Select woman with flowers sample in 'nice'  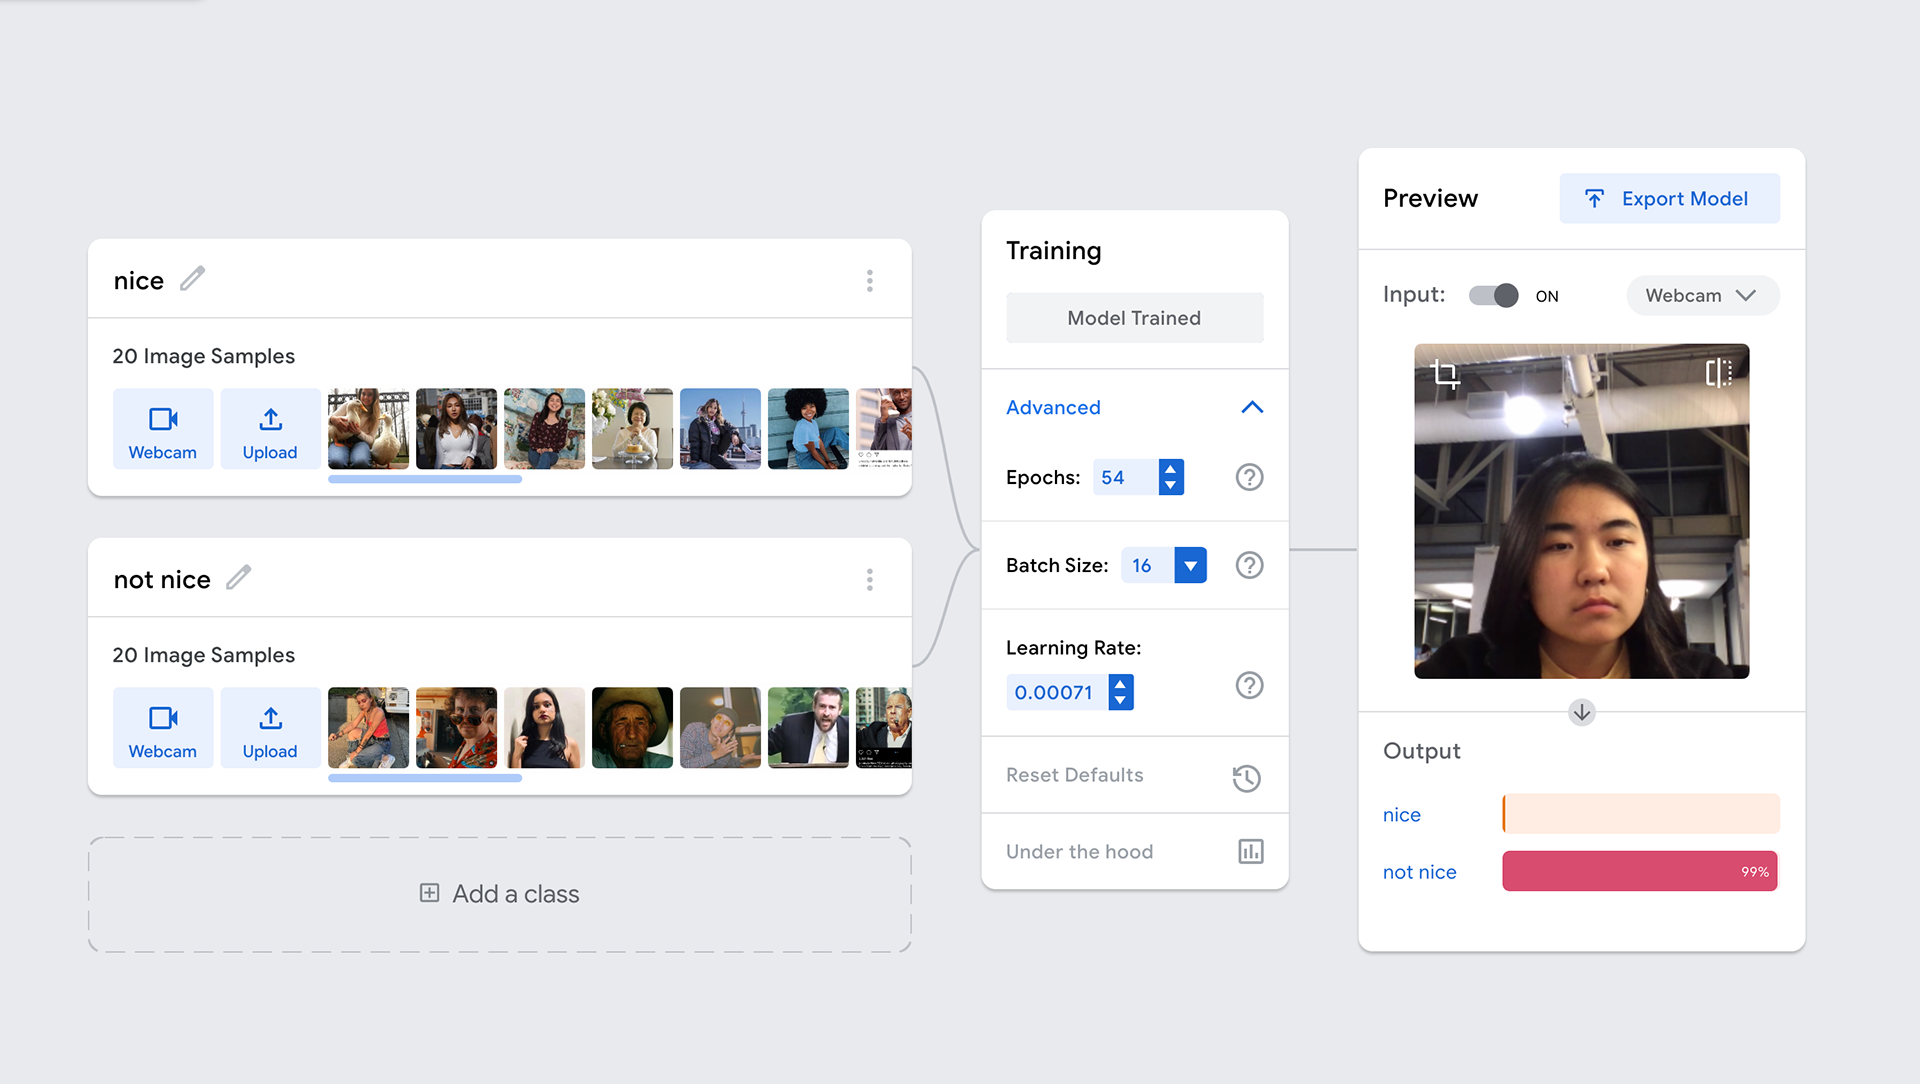click(632, 429)
